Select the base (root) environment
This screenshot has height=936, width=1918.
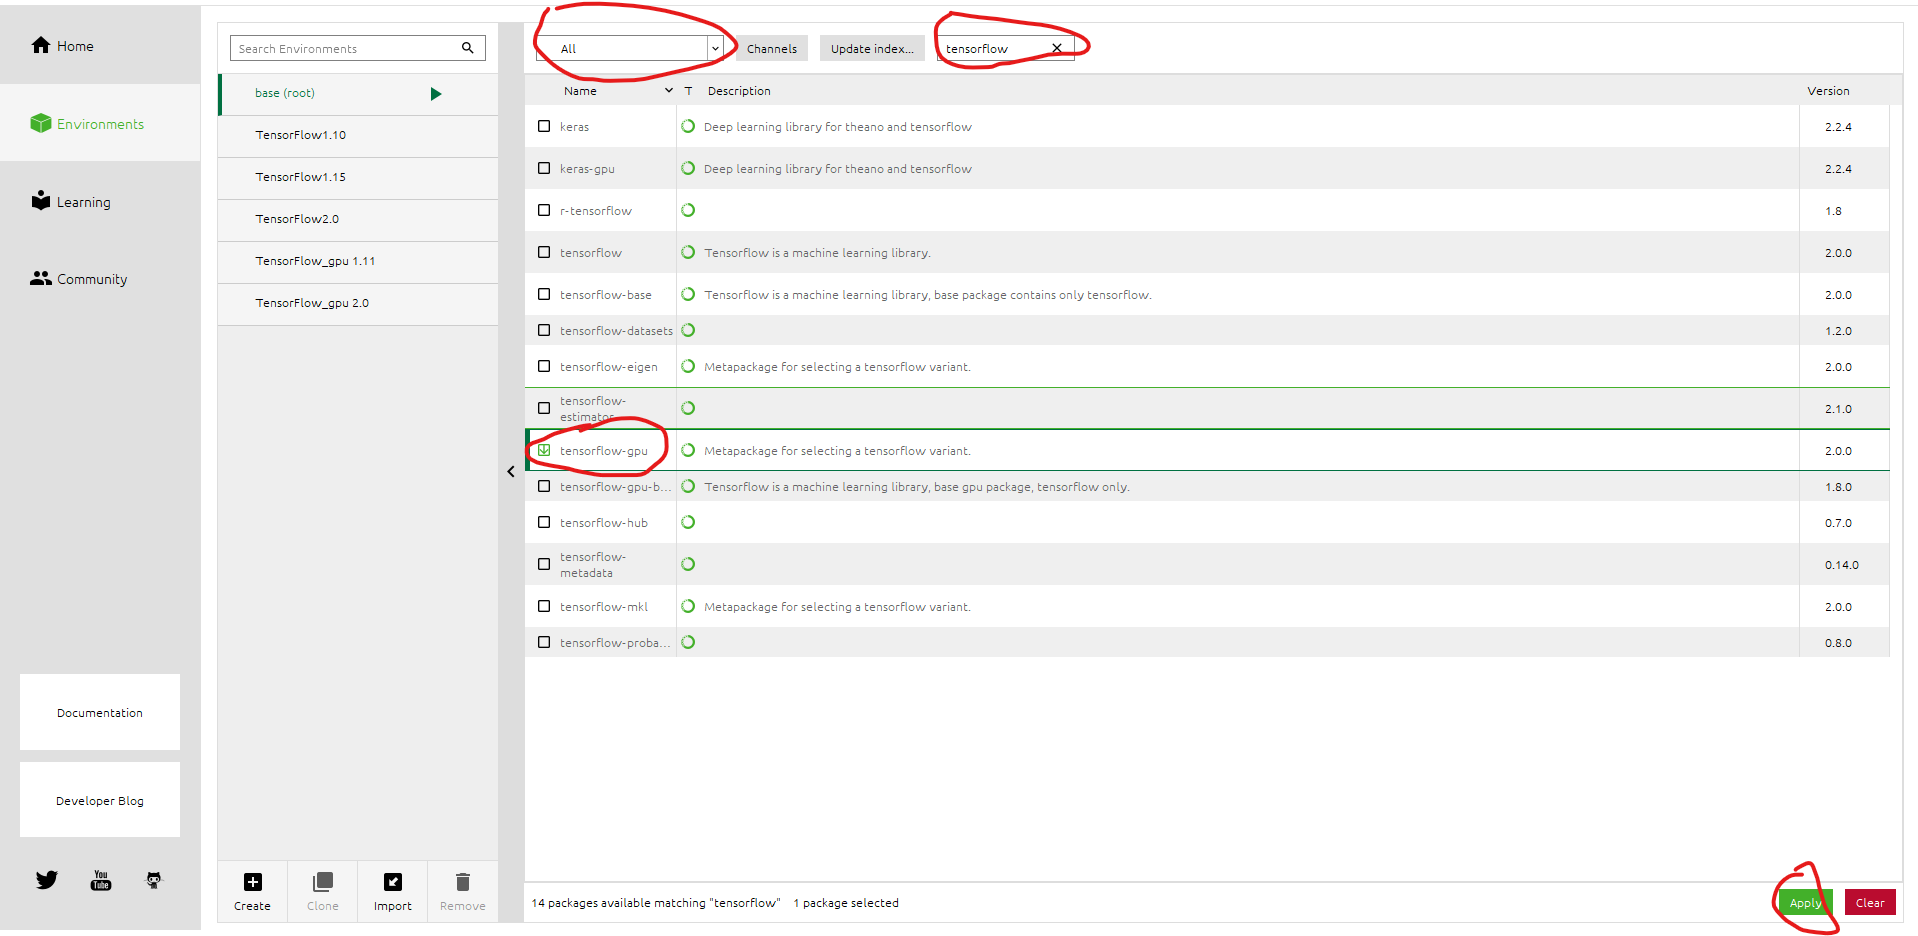click(358, 94)
